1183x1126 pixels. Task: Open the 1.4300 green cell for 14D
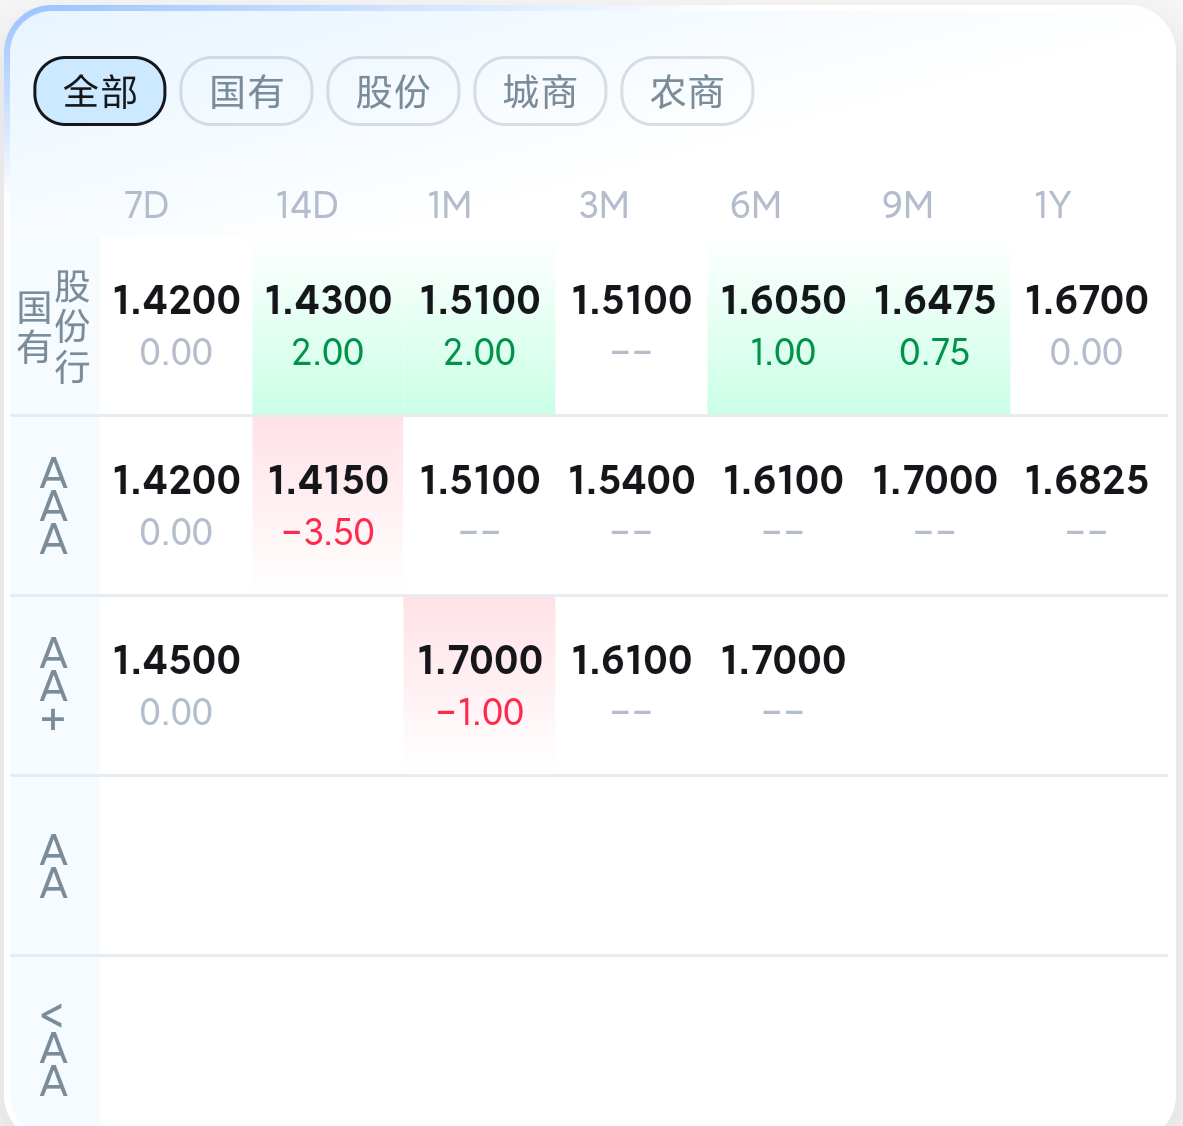[328, 324]
